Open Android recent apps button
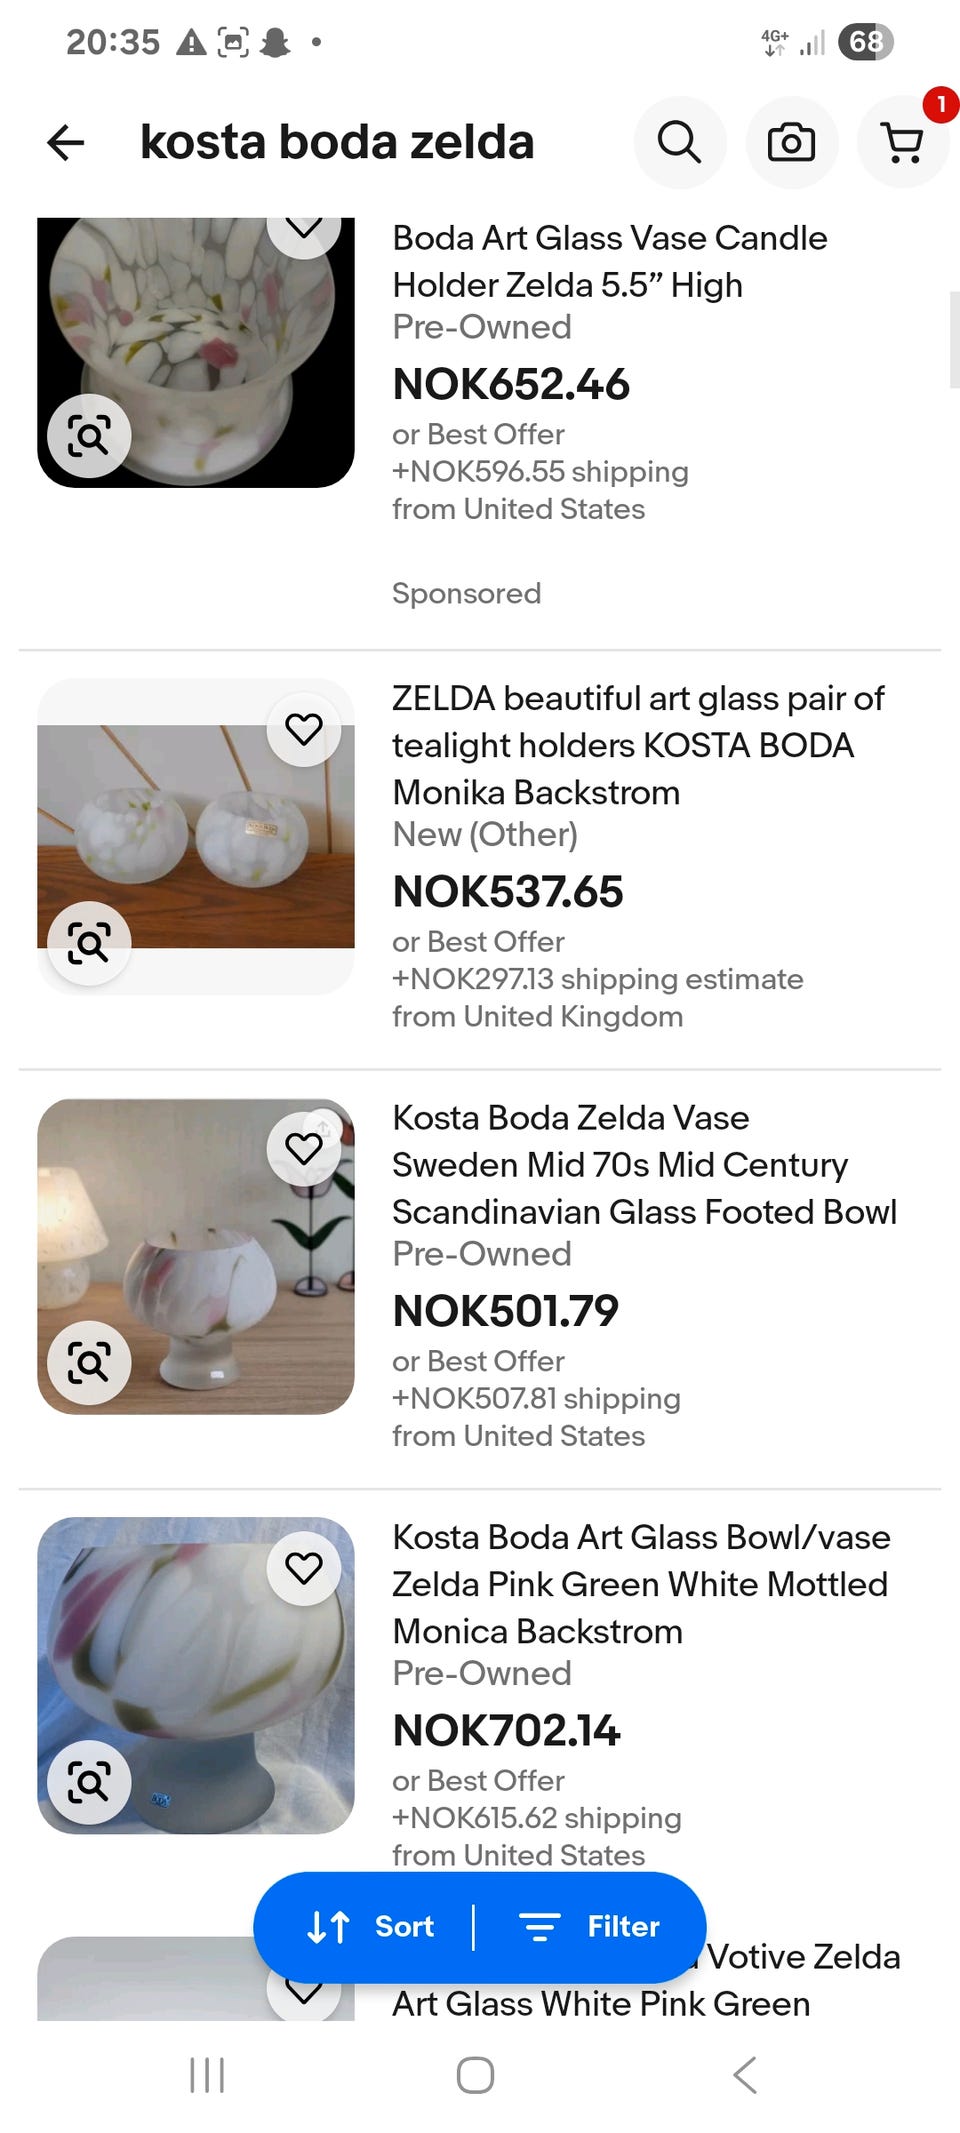Screen dimensions: 960x2133 coord(207,2075)
